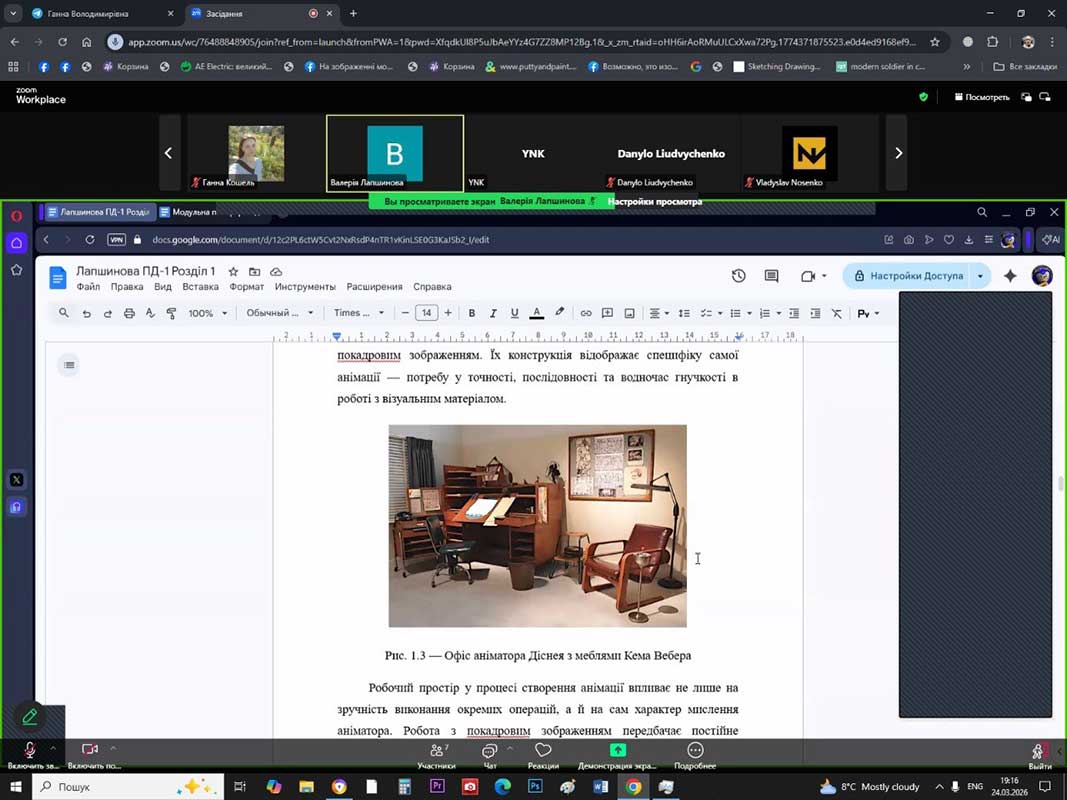This screenshot has height=800, width=1067.
Task: Click the Настройки Доступа share button
Action: pyautogui.click(x=908, y=276)
